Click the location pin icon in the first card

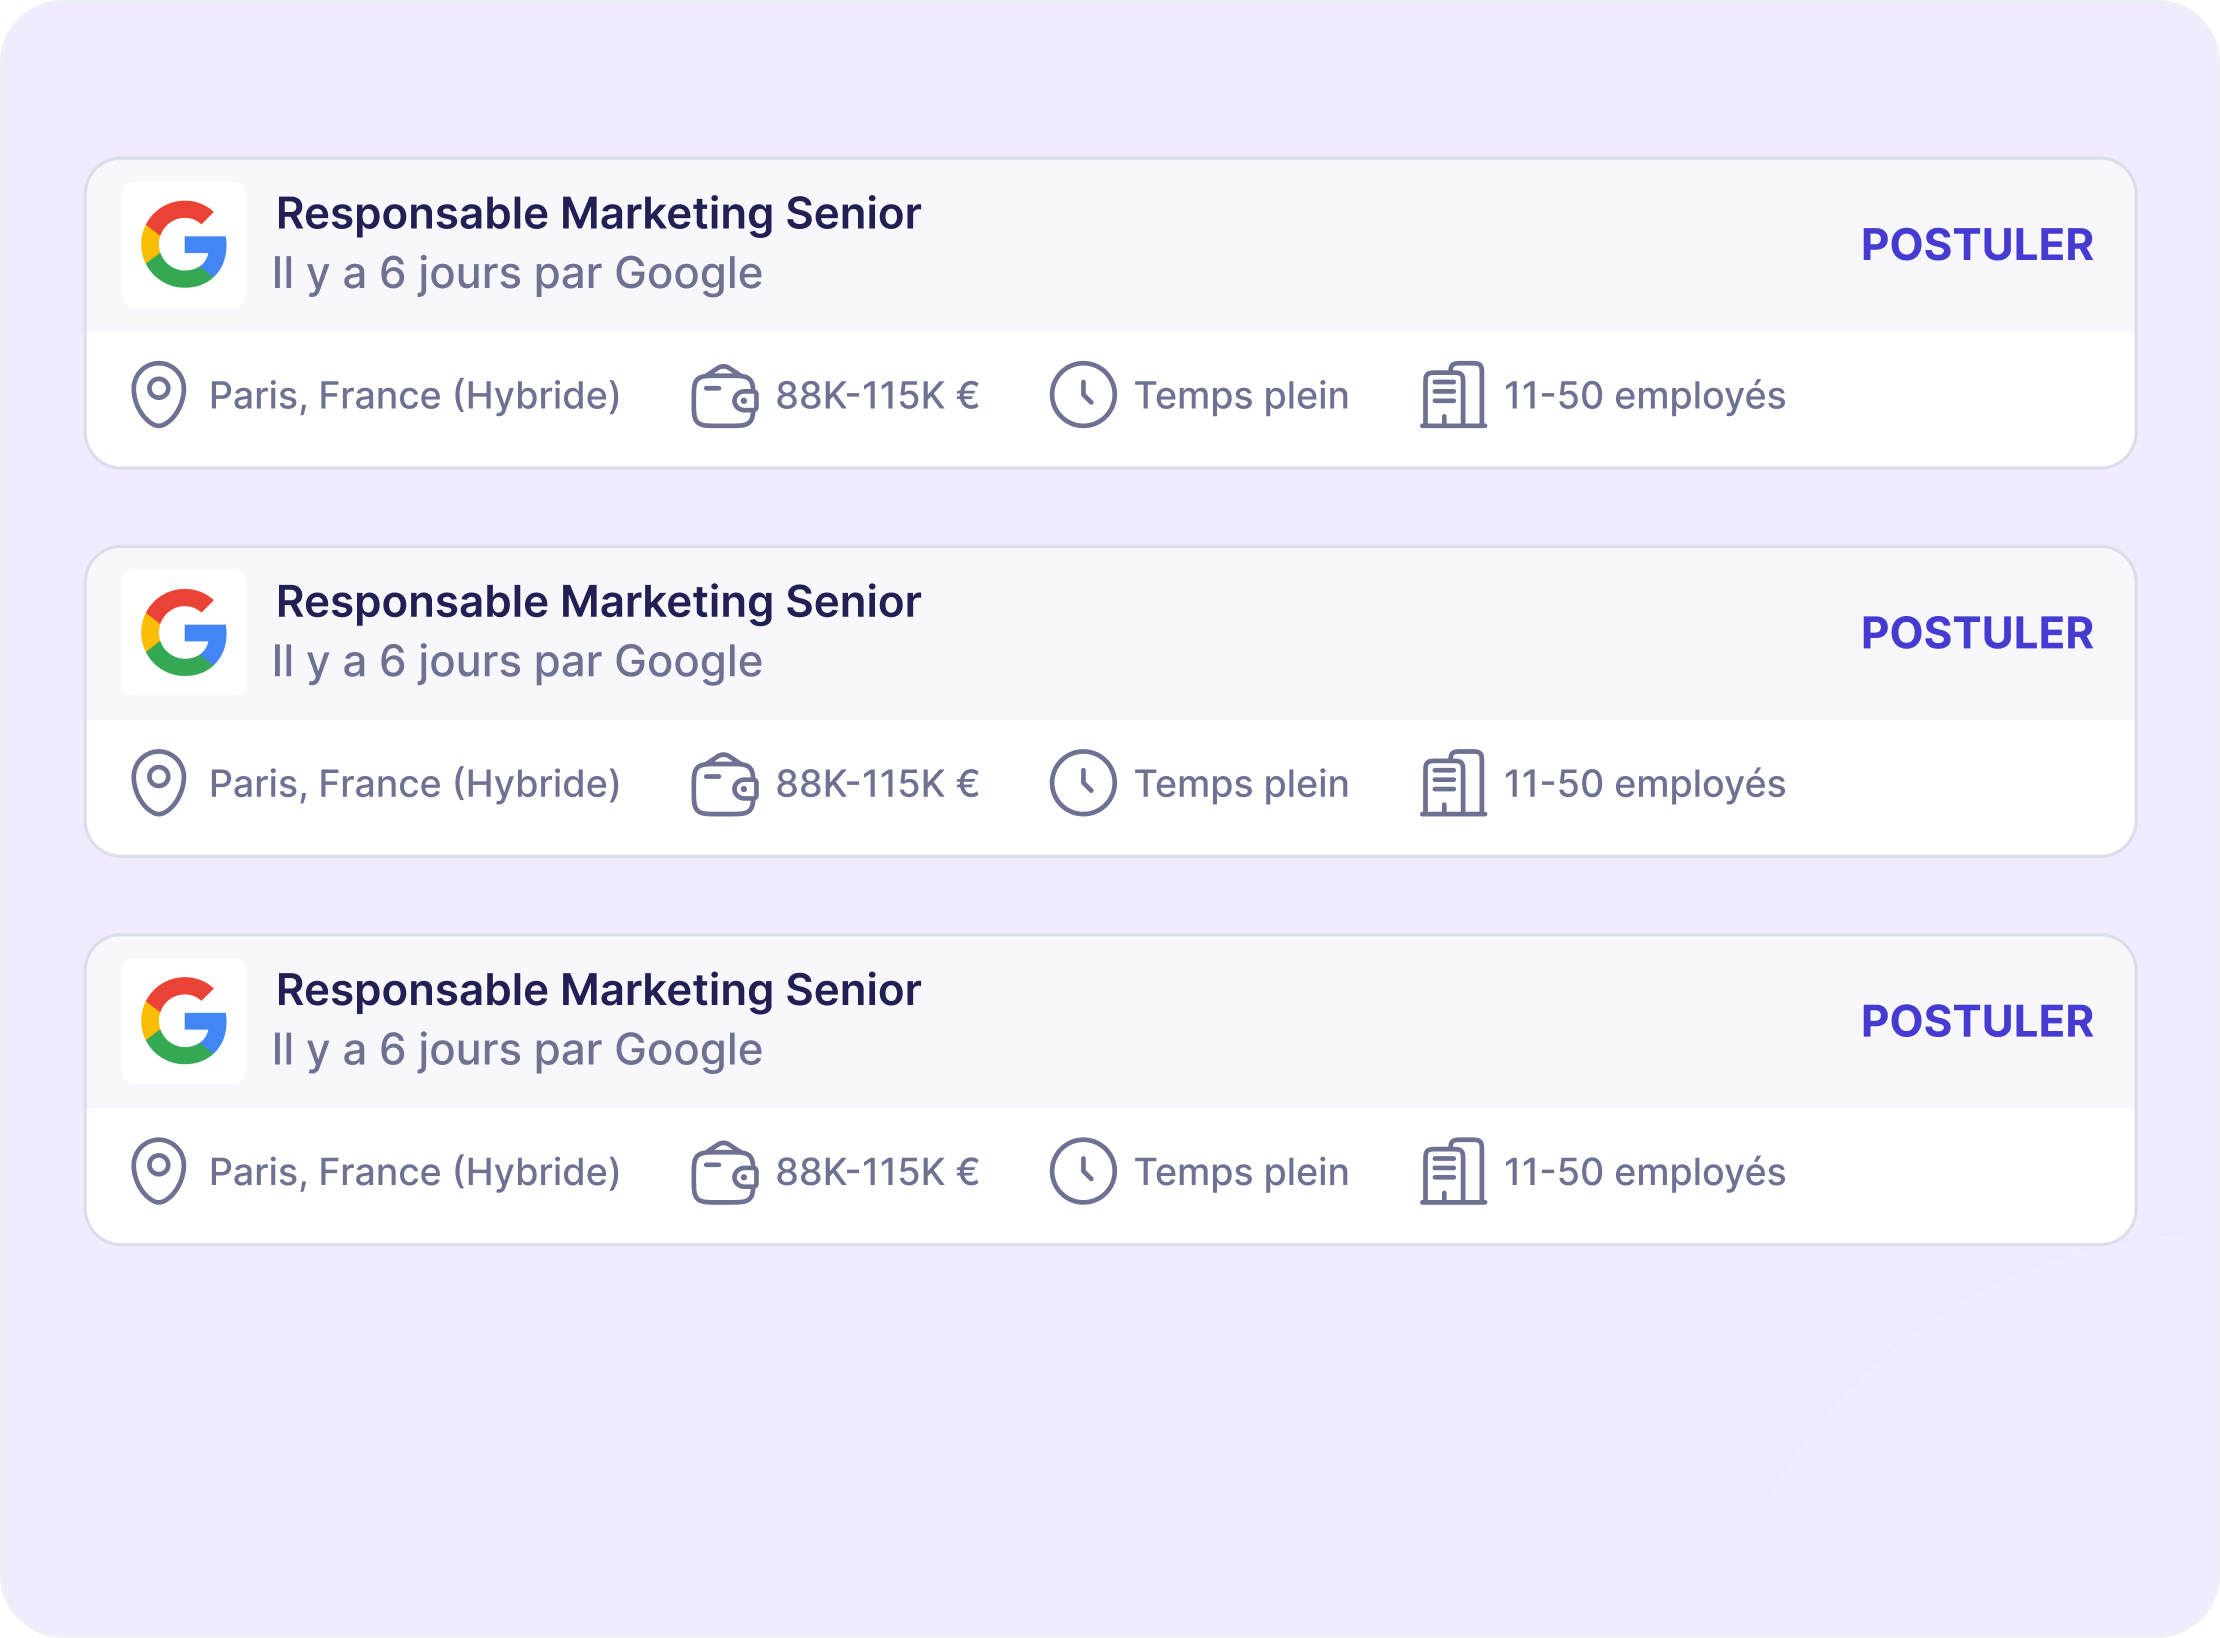[x=158, y=395]
